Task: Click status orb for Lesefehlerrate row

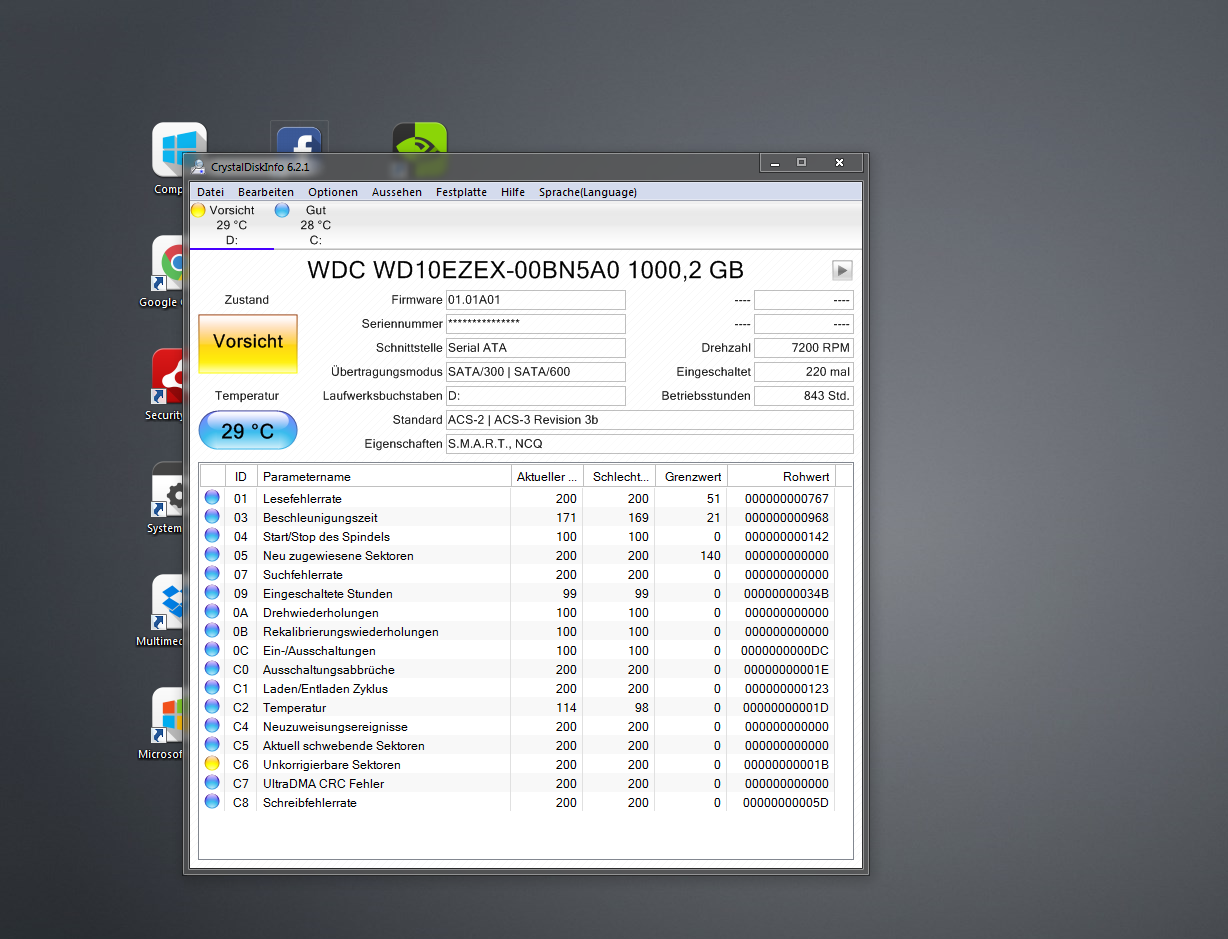Action: point(212,498)
